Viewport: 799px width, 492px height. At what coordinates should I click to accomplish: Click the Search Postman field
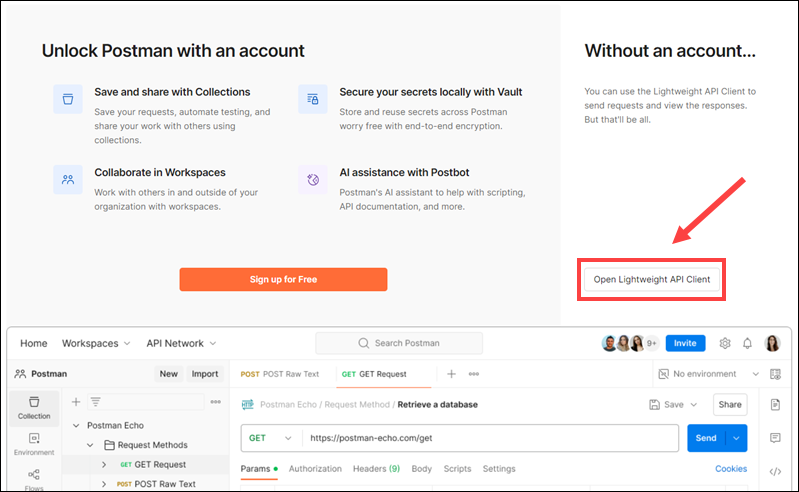coord(399,343)
